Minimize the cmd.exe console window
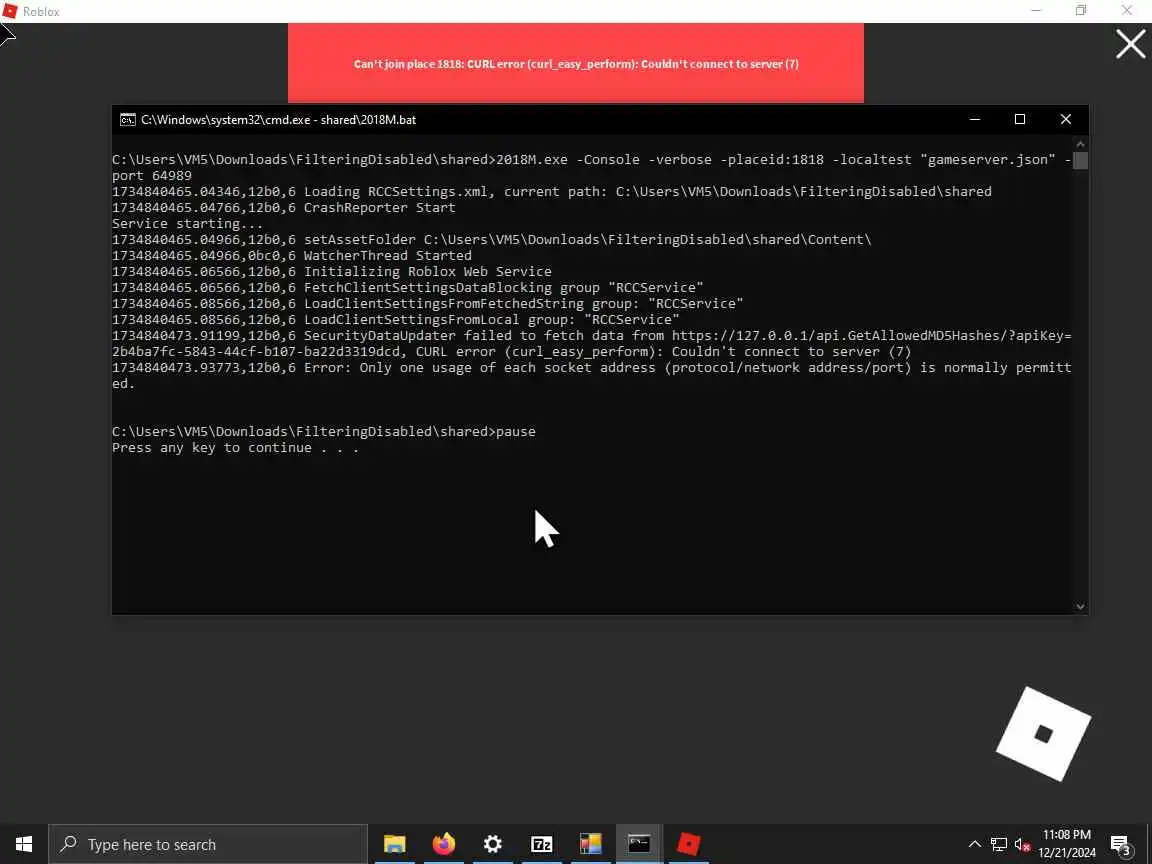This screenshot has width=1152, height=864. 975,120
